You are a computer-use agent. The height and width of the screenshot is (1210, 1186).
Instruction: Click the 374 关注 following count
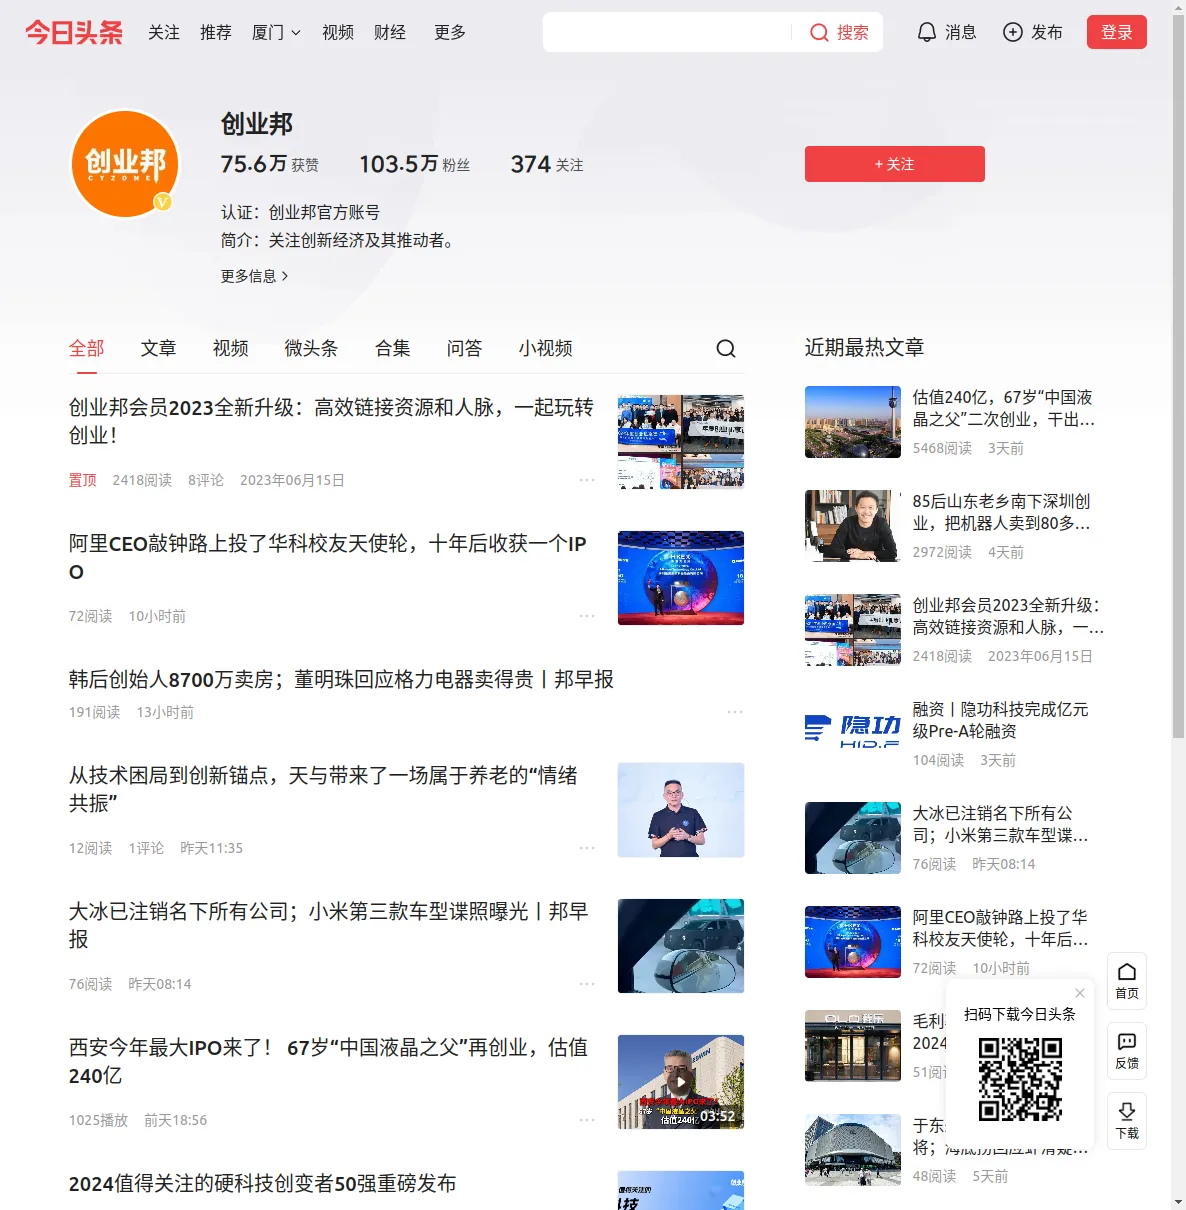point(547,164)
